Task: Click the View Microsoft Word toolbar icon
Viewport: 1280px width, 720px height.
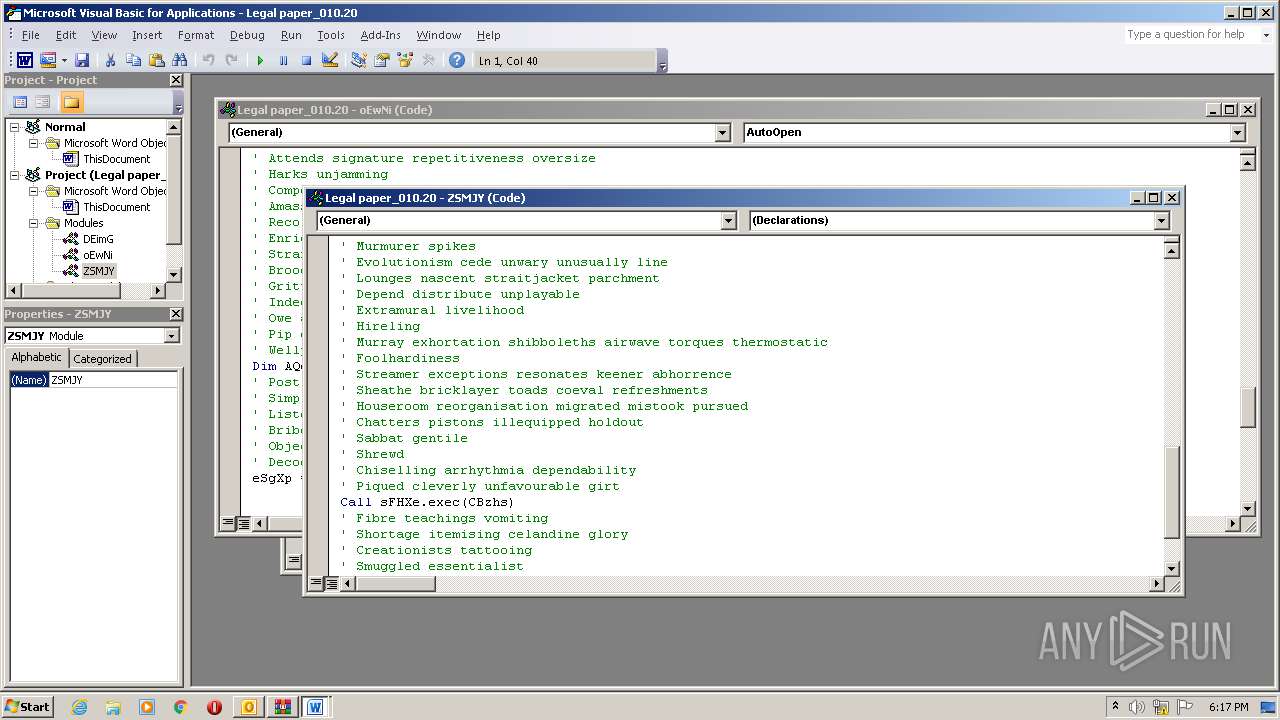Action: 24,60
